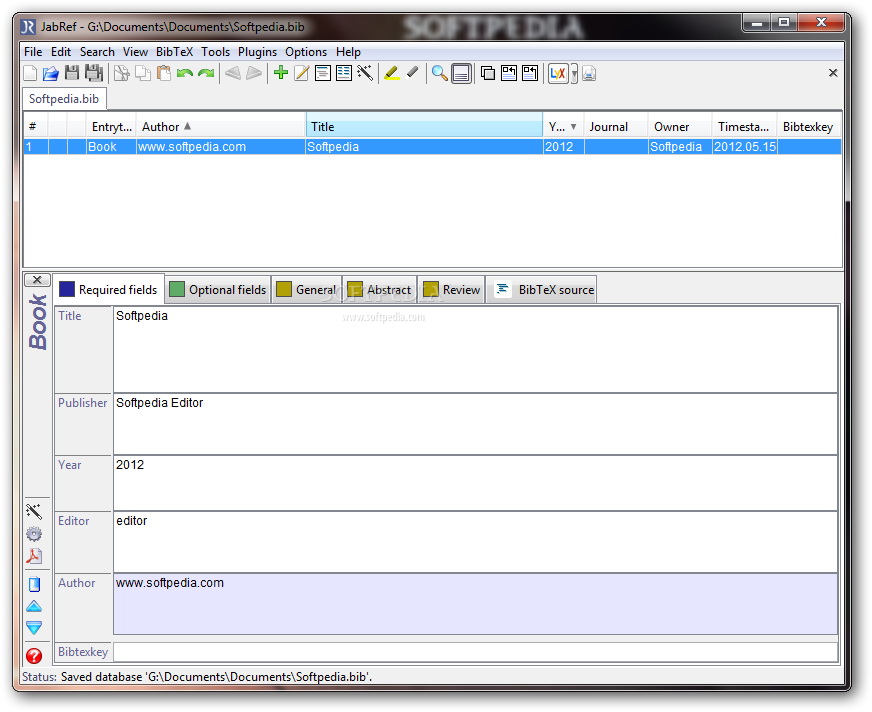
Task: Open search using the magnifying glass icon
Action: coord(439,73)
